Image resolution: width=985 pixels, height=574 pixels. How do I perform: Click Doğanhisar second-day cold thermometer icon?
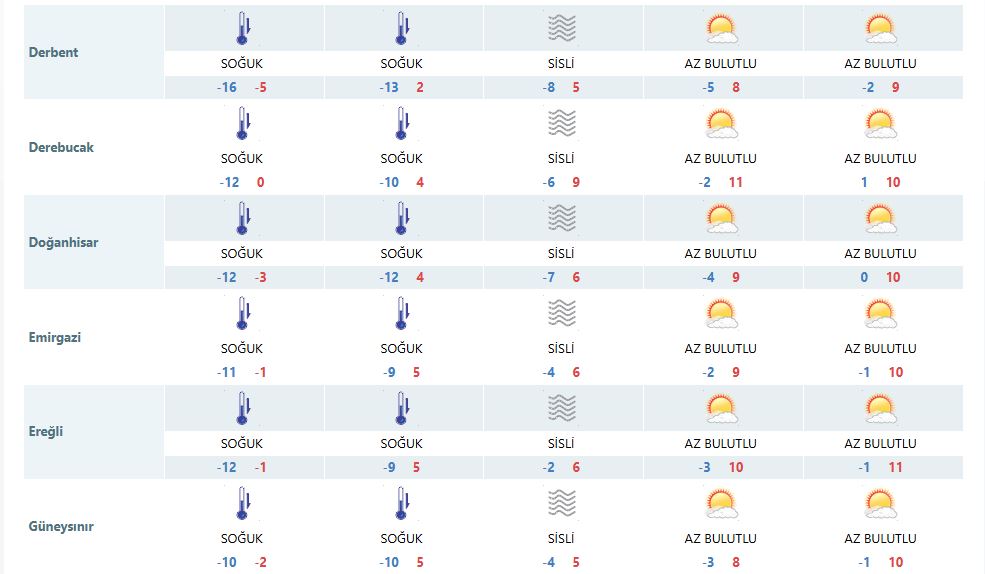[402, 218]
